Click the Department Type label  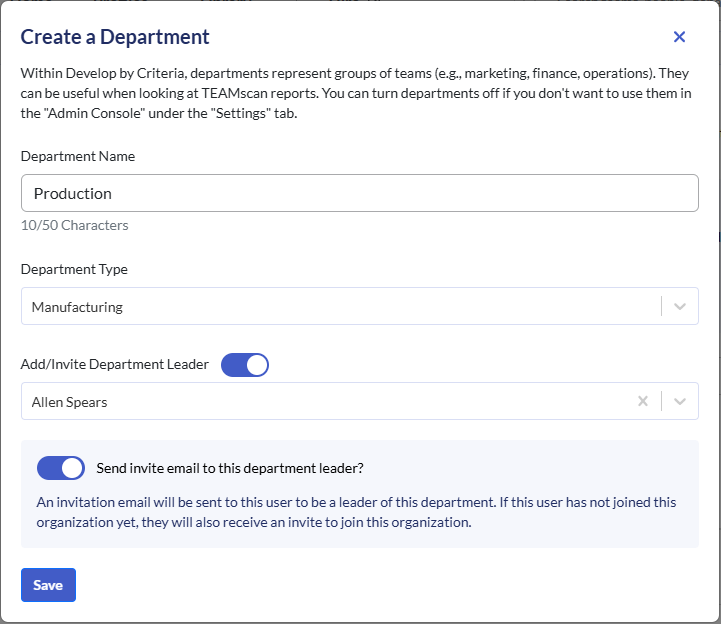74,269
